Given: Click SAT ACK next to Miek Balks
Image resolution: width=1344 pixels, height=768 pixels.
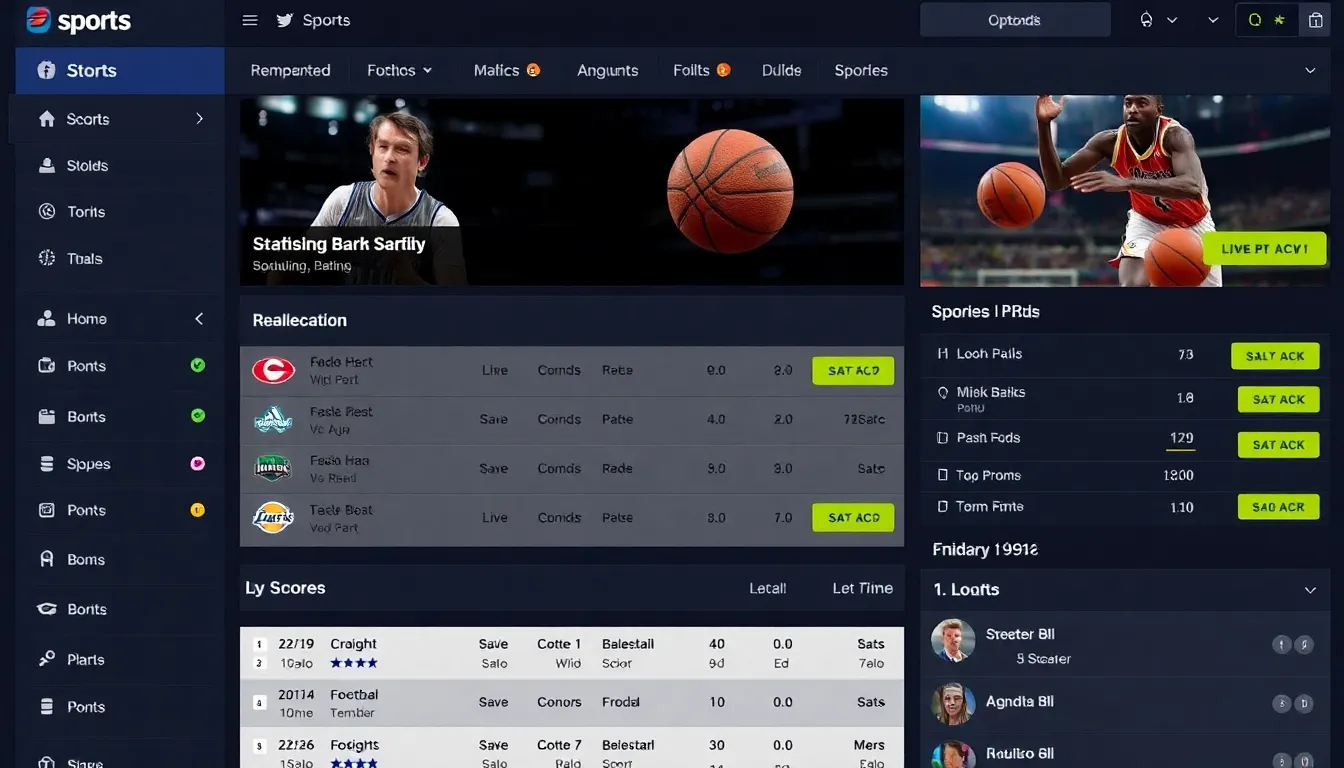Looking at the screenshot, I should [x=1278, y=399].
